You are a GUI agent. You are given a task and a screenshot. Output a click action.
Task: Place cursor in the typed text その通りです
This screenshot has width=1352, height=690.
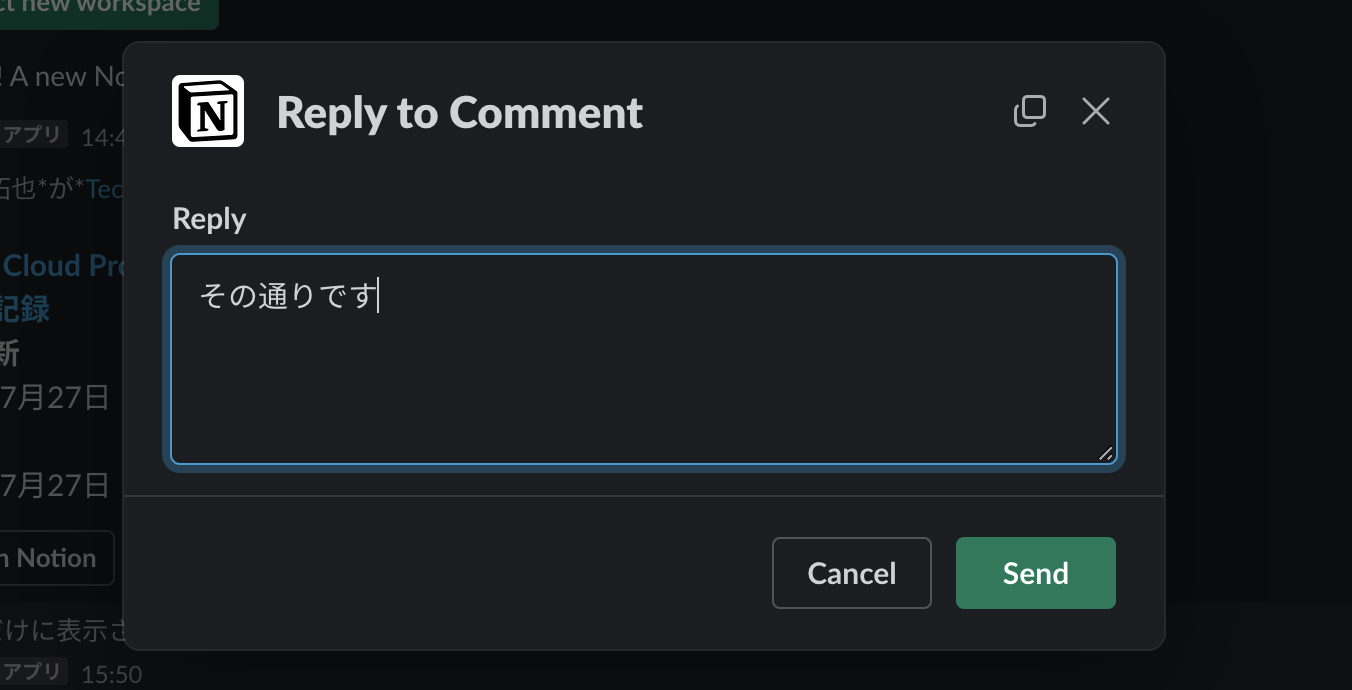click(288, 297)
